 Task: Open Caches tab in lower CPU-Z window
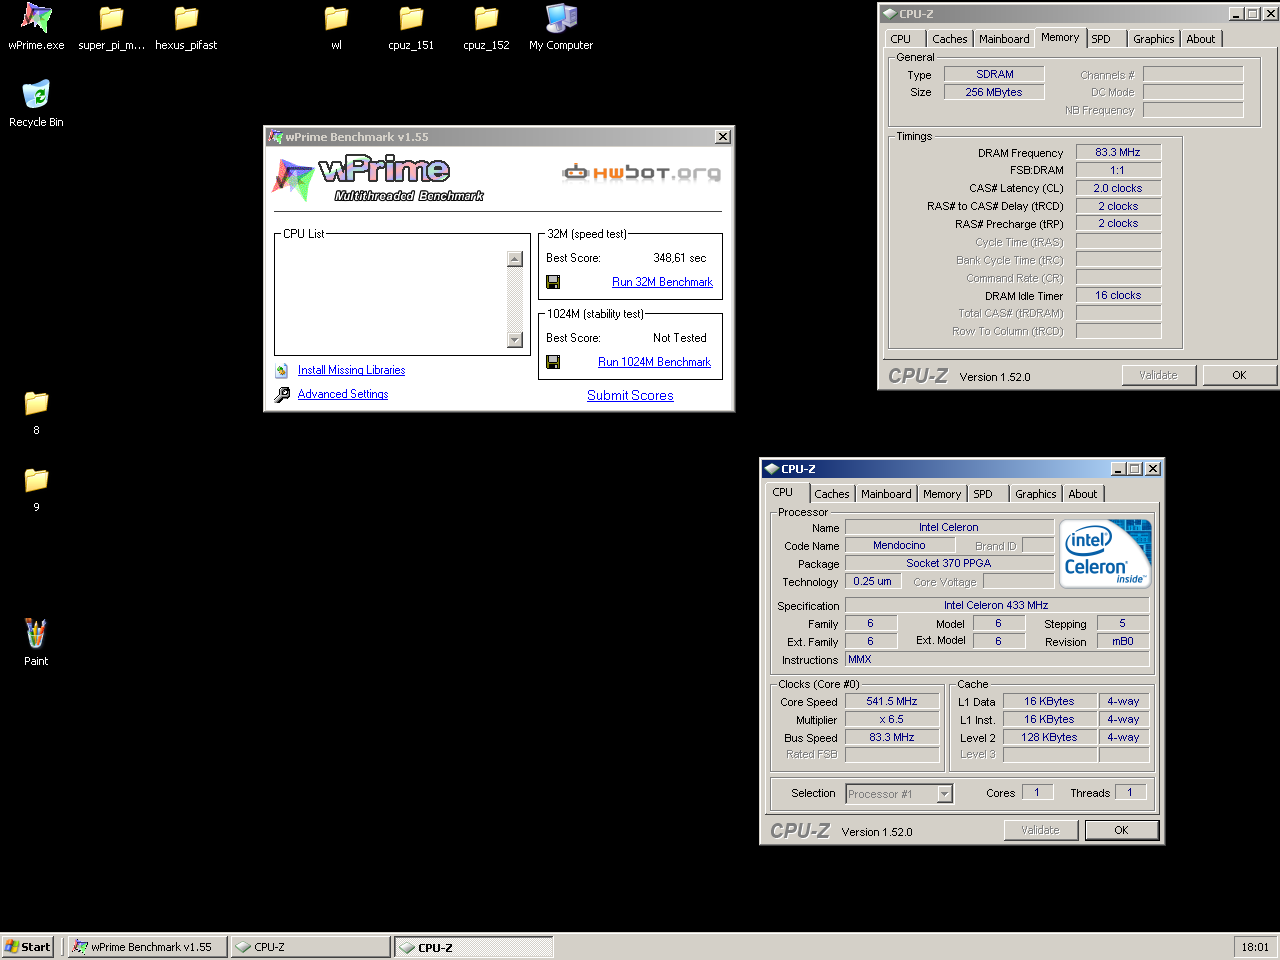pyautogui.click(x=831, y=494)
